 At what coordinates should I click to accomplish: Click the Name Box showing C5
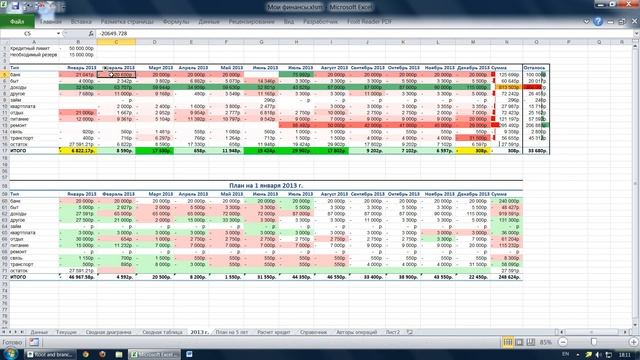28,33
